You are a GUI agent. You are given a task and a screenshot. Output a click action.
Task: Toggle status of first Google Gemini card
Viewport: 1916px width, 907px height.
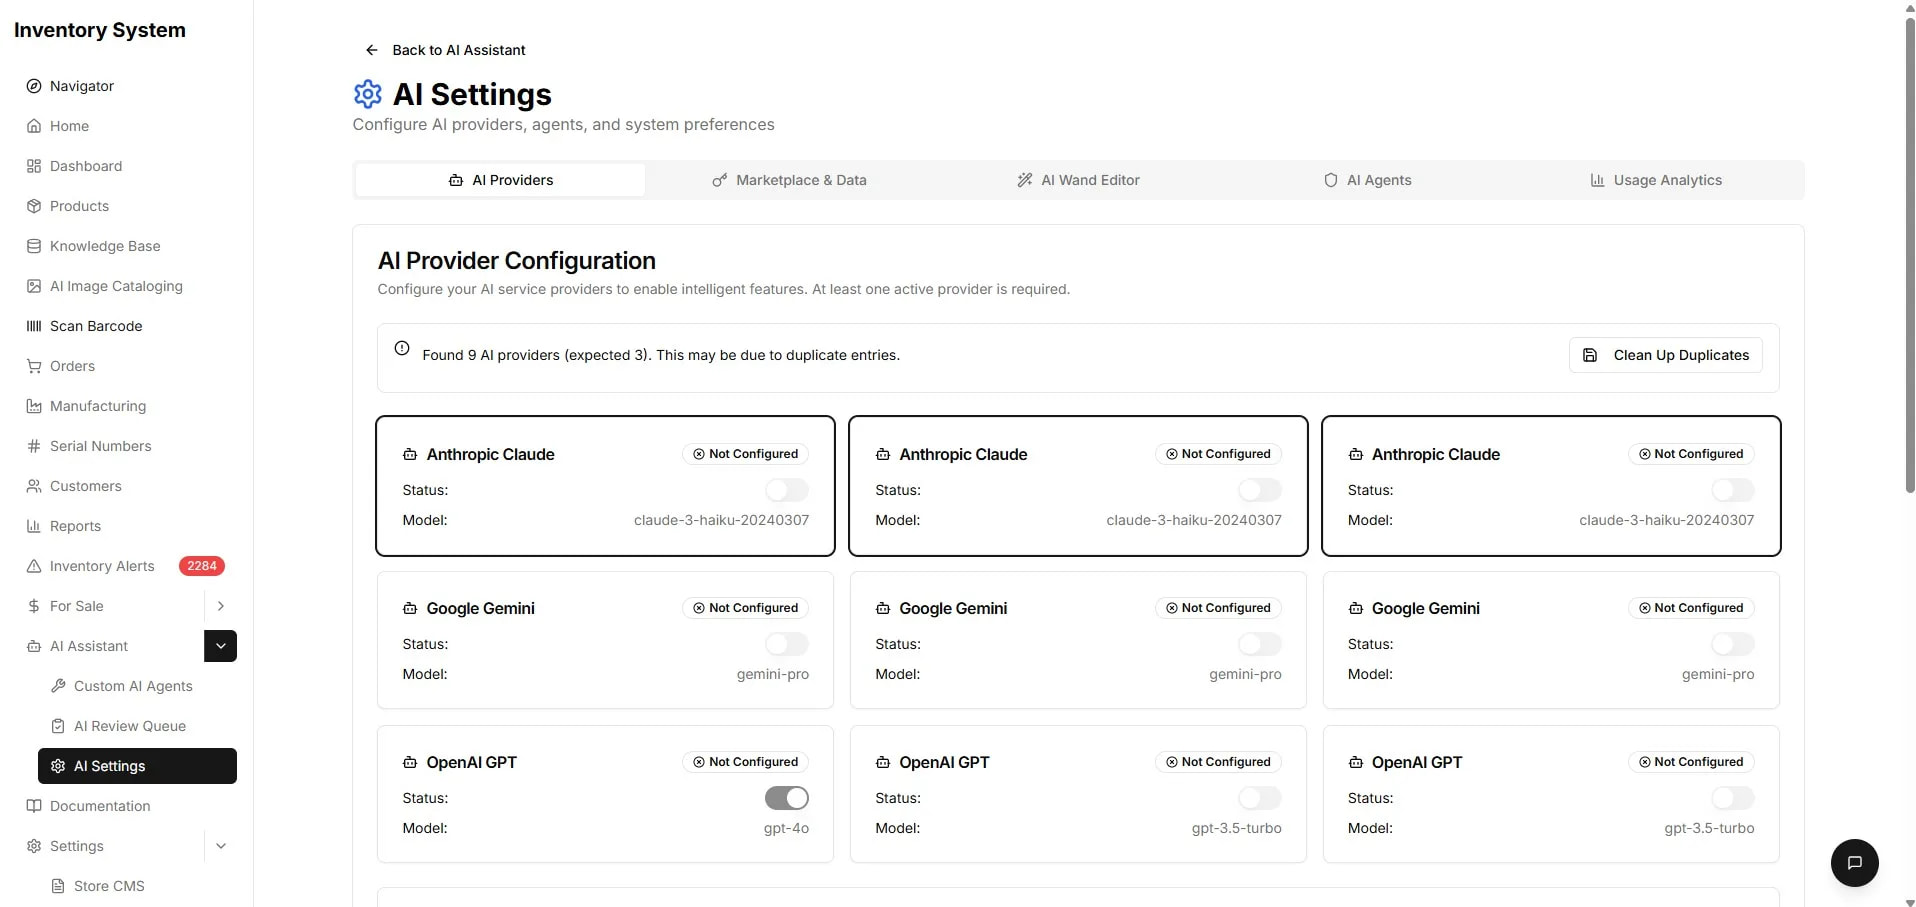[787, 644]
